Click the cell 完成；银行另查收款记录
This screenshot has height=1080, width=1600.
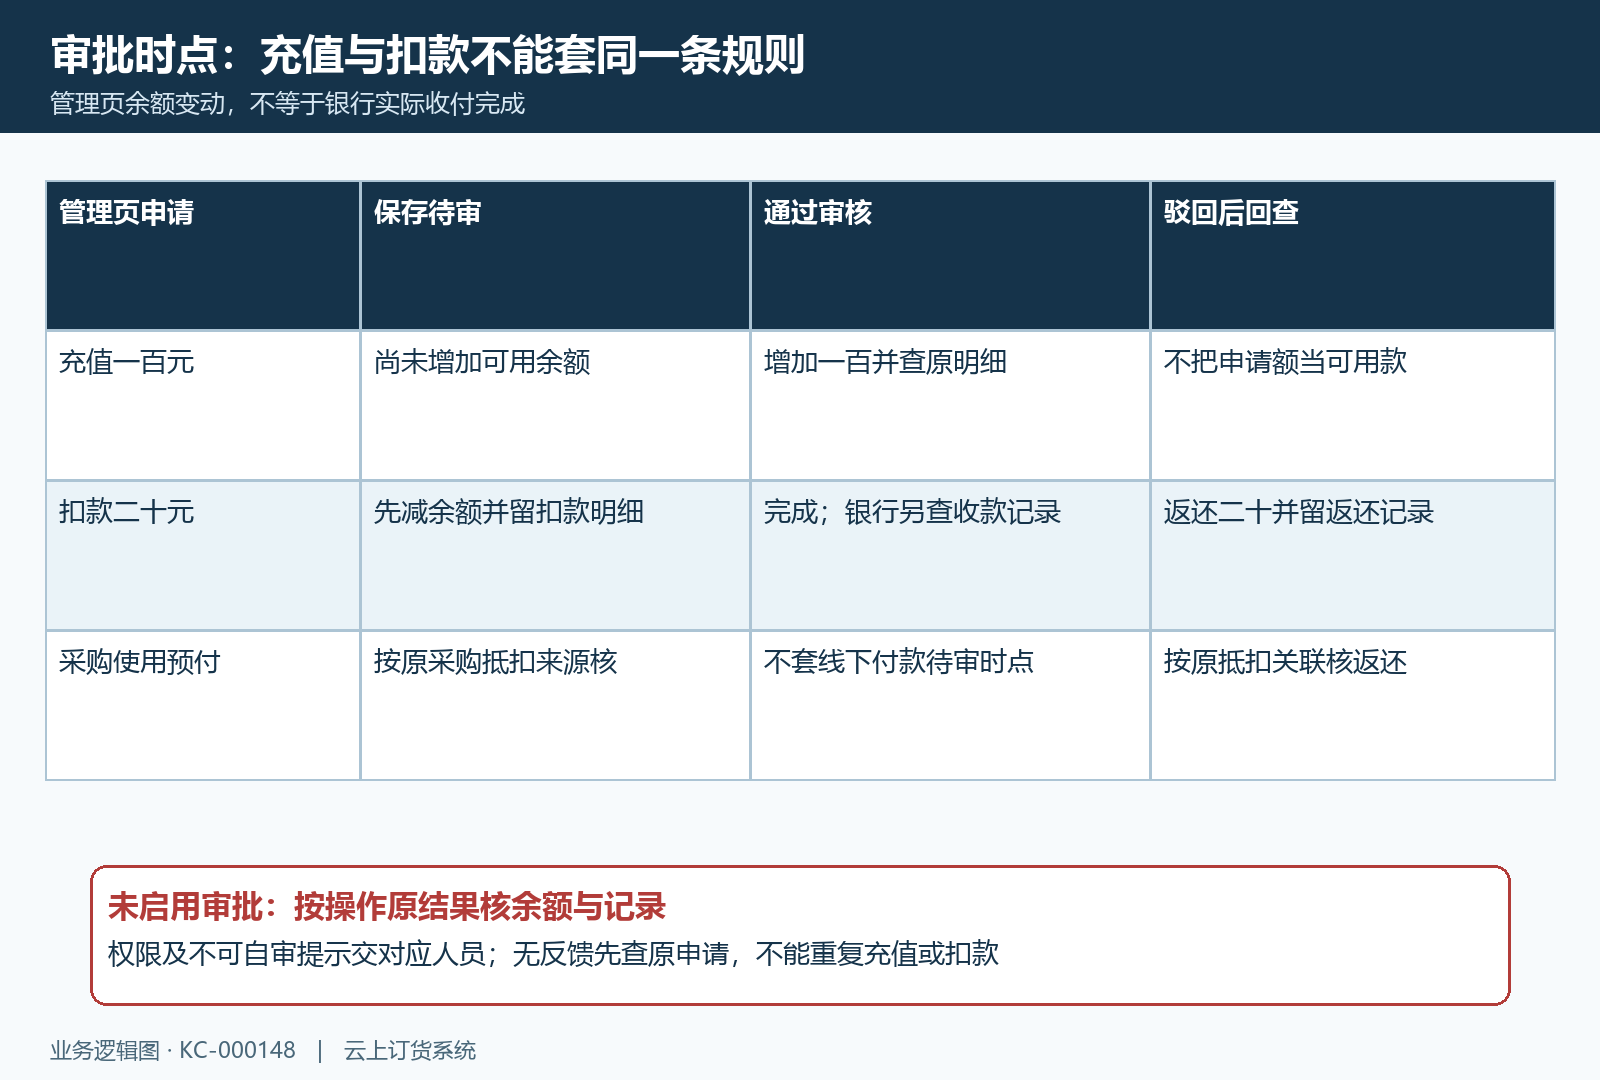(x=950, y=556)
